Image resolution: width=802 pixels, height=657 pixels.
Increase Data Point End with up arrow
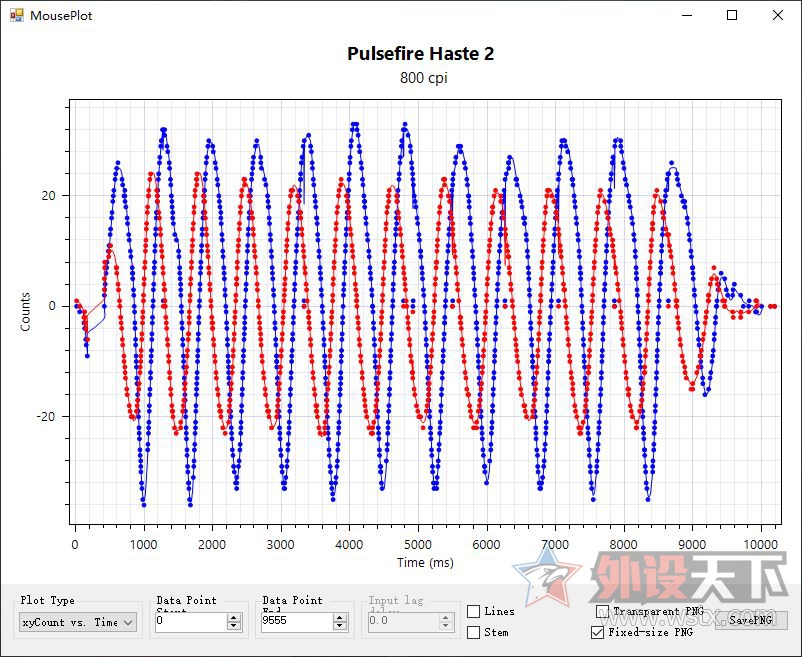pyautogui.click(x=340, y=618)
